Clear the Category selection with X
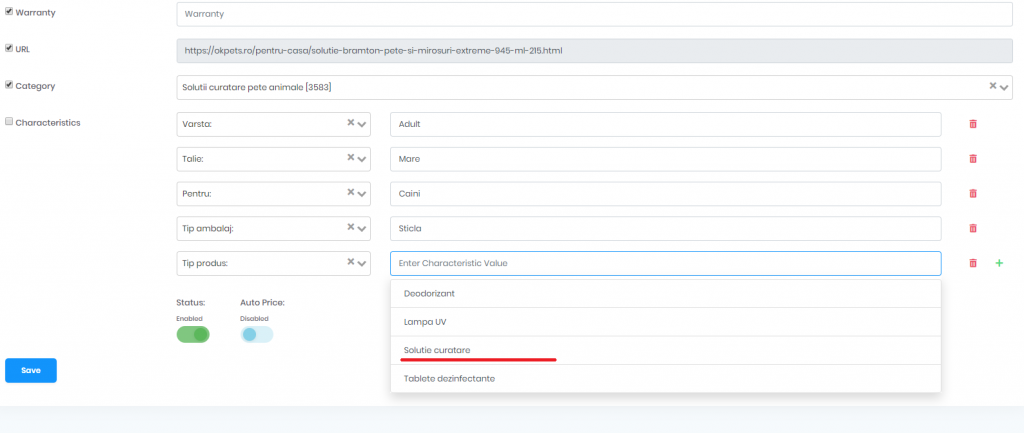Screen dimensions: 1024x433 993,86
